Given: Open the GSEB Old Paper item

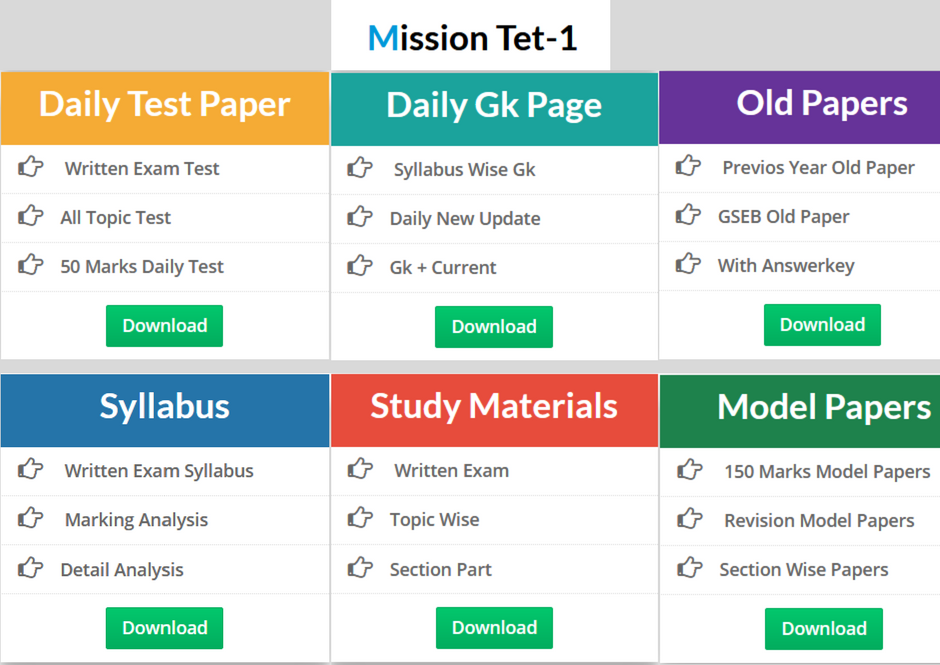Looking at the screenshot, I should tap(785, 216).
